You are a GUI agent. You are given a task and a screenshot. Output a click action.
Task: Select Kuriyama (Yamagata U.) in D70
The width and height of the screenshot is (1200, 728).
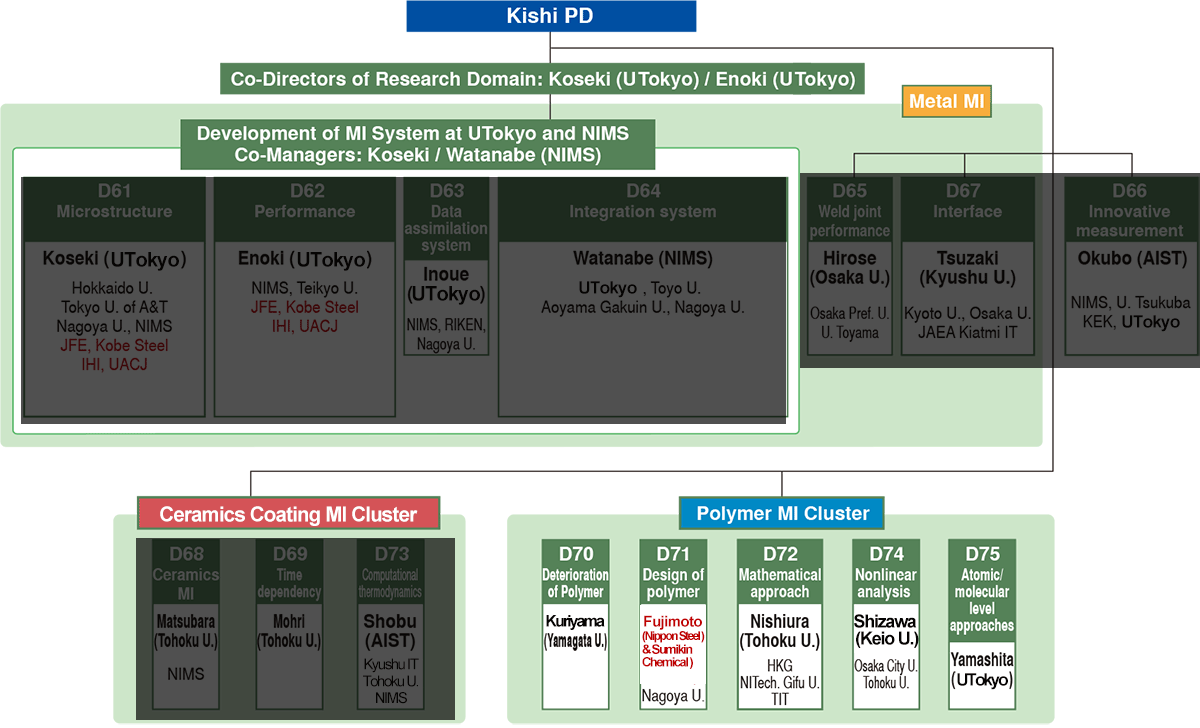click(x=576, y=631)
